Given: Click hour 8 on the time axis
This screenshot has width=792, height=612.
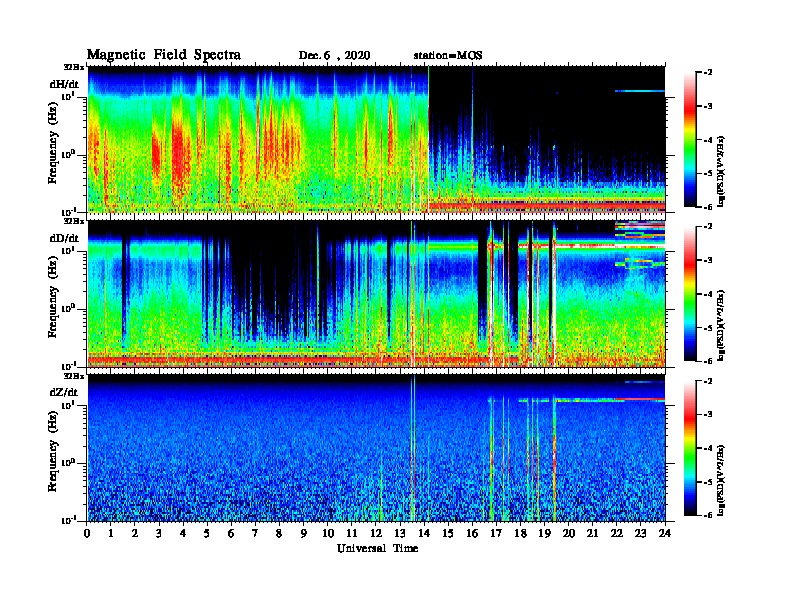Looking at the screenshot, I should point(279,533).
